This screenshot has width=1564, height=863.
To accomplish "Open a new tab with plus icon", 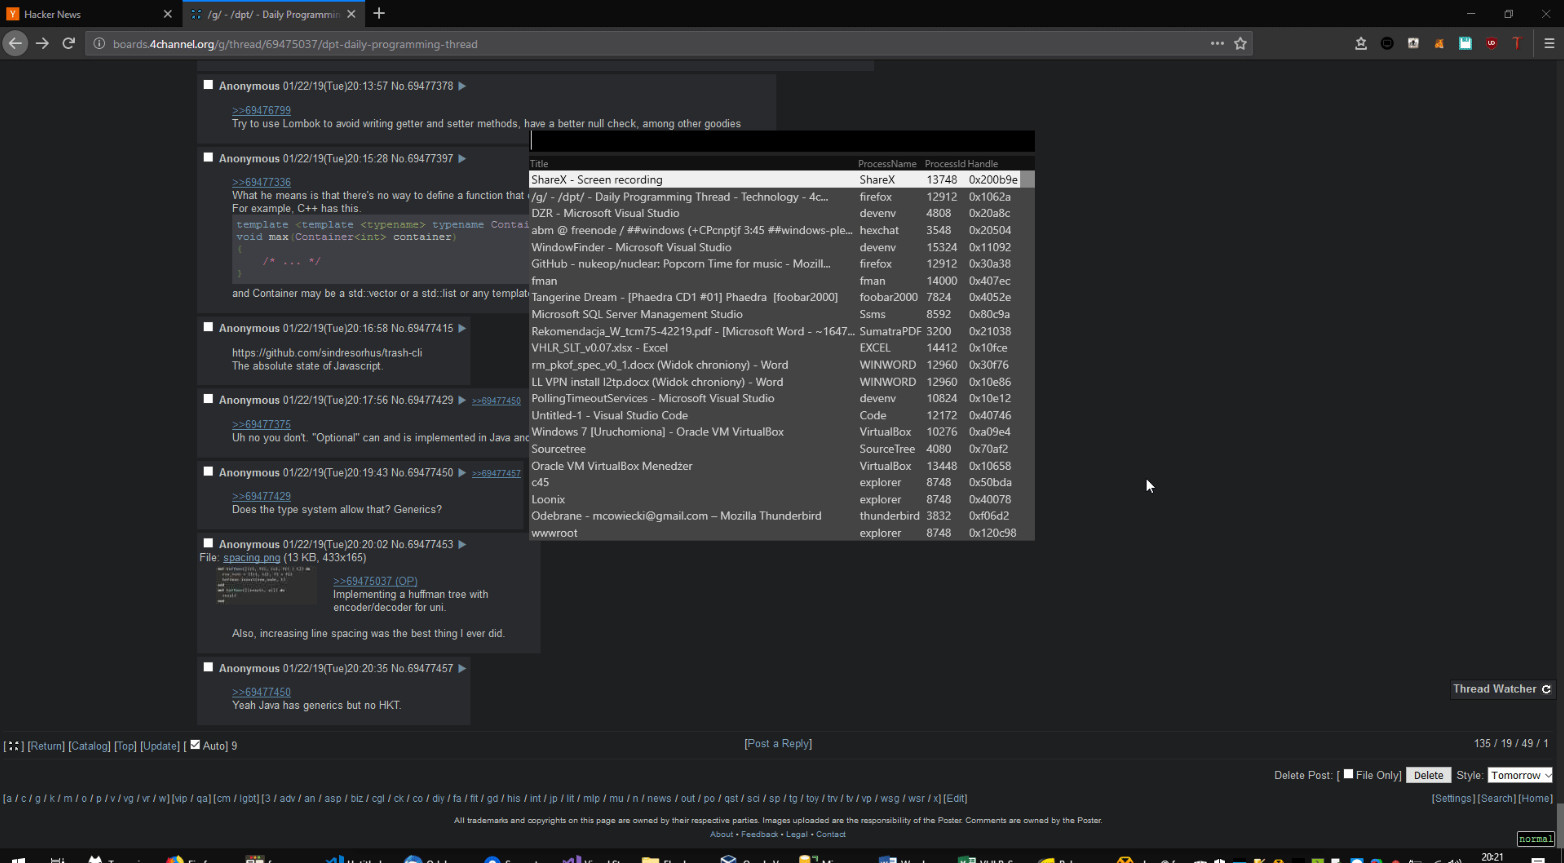I will point(379,14).
